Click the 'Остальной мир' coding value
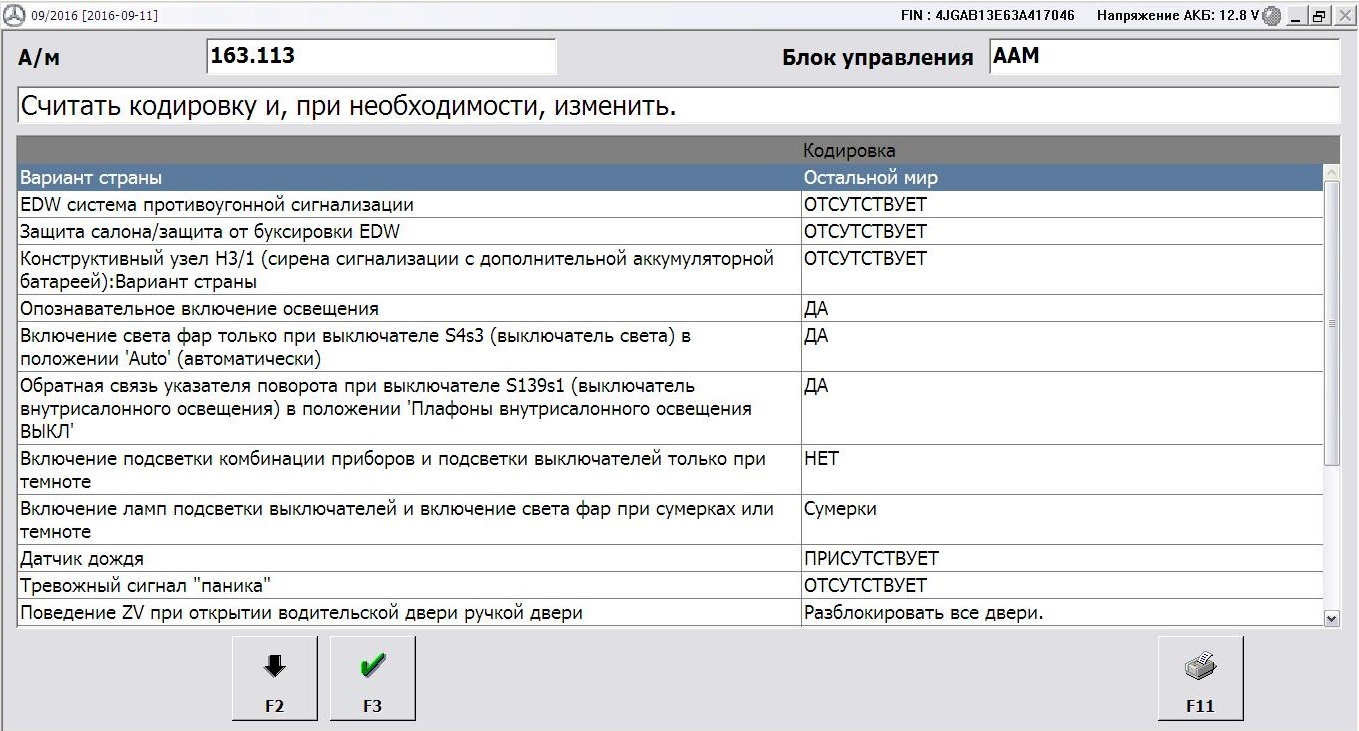1359x731 pixels. tap(871, 178)
